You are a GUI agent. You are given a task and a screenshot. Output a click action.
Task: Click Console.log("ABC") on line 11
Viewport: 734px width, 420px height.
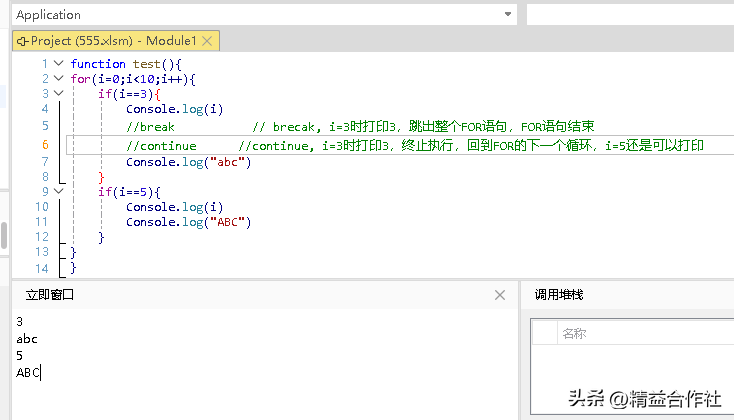[189, 222]
